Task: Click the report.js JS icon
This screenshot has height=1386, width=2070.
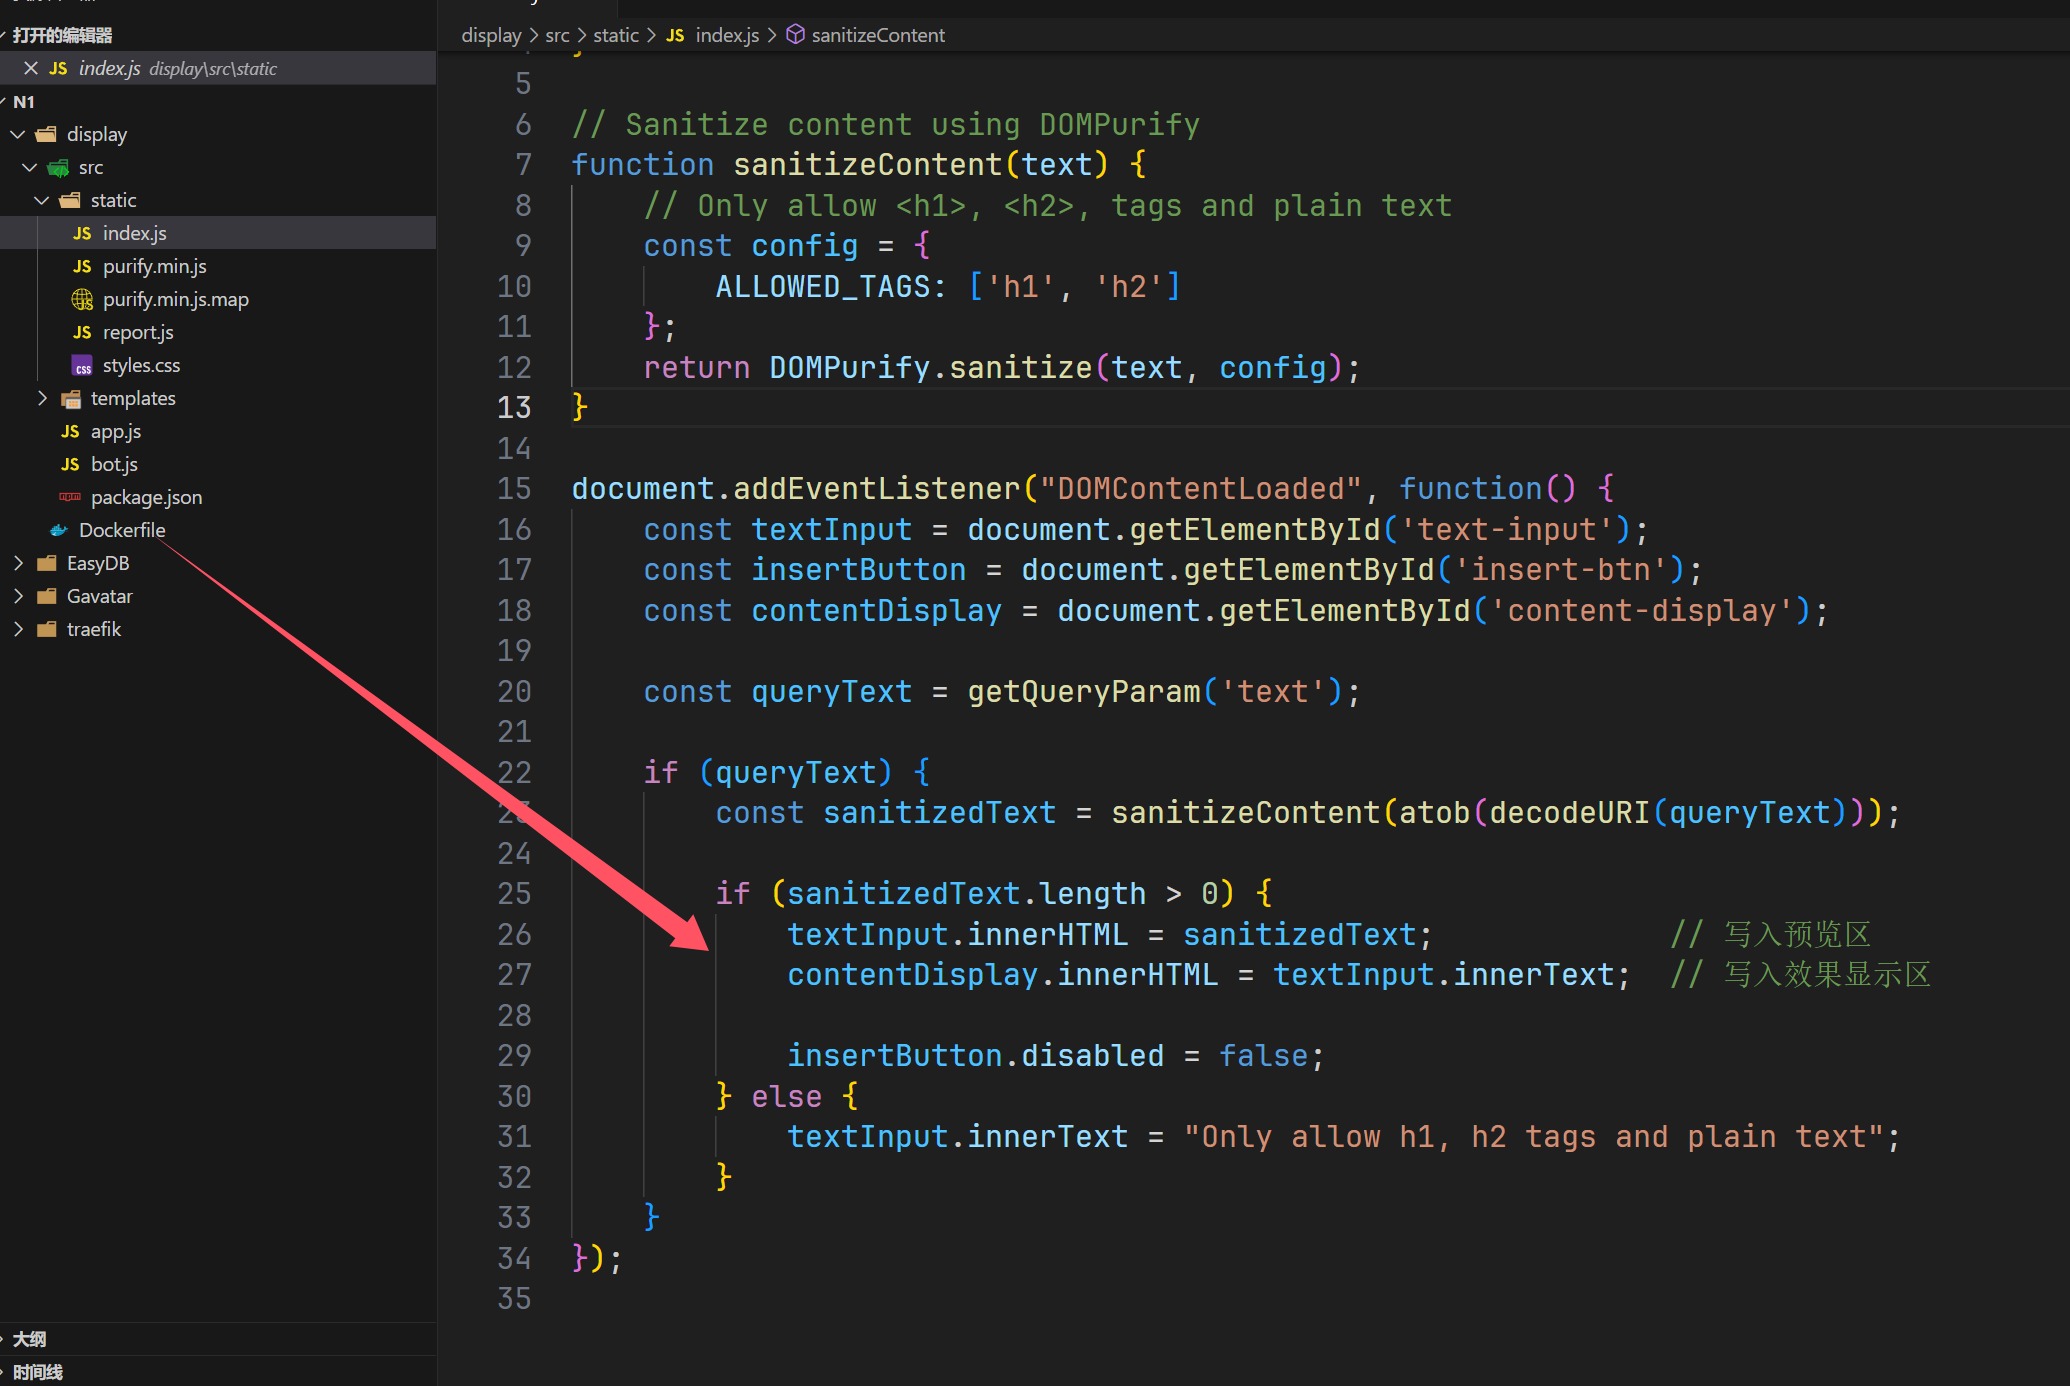Action: click(82, 332)
